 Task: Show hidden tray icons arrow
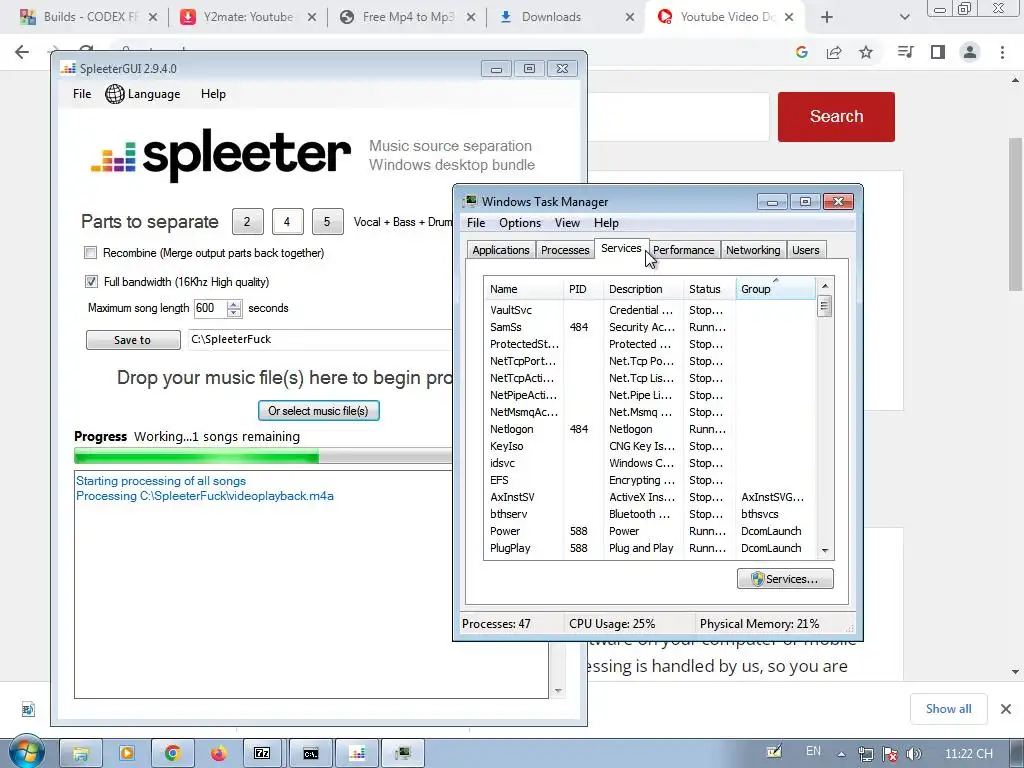coord(842,754)
